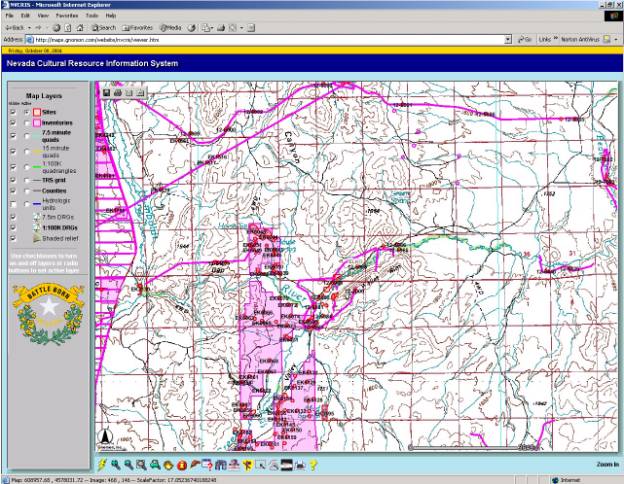Click the yellow lightning bolt tool
Screen dimensions: 624x484
(x=103, y=465)
